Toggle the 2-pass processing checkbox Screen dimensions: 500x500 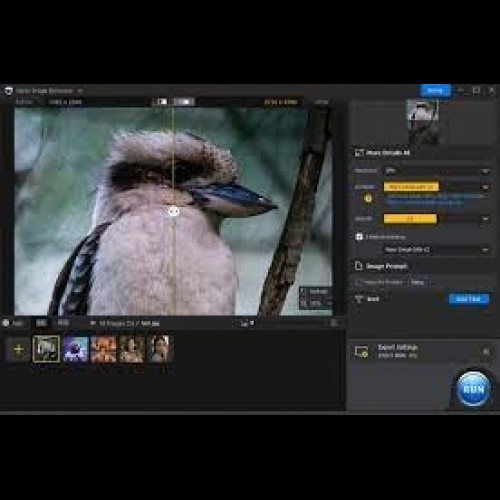(x=359, y=237)
